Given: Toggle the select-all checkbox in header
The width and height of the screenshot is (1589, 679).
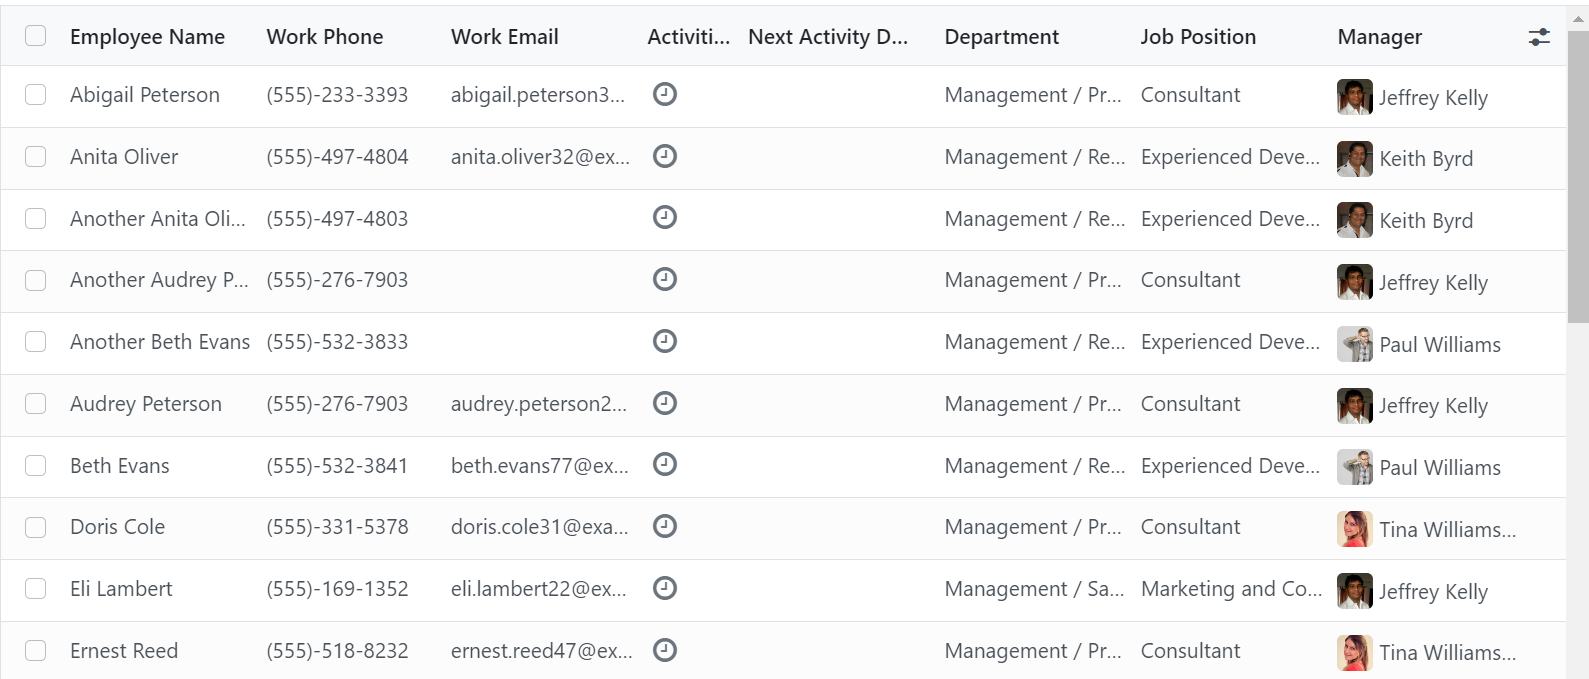Looking at the screenshot, I should (x=36, y=36).
